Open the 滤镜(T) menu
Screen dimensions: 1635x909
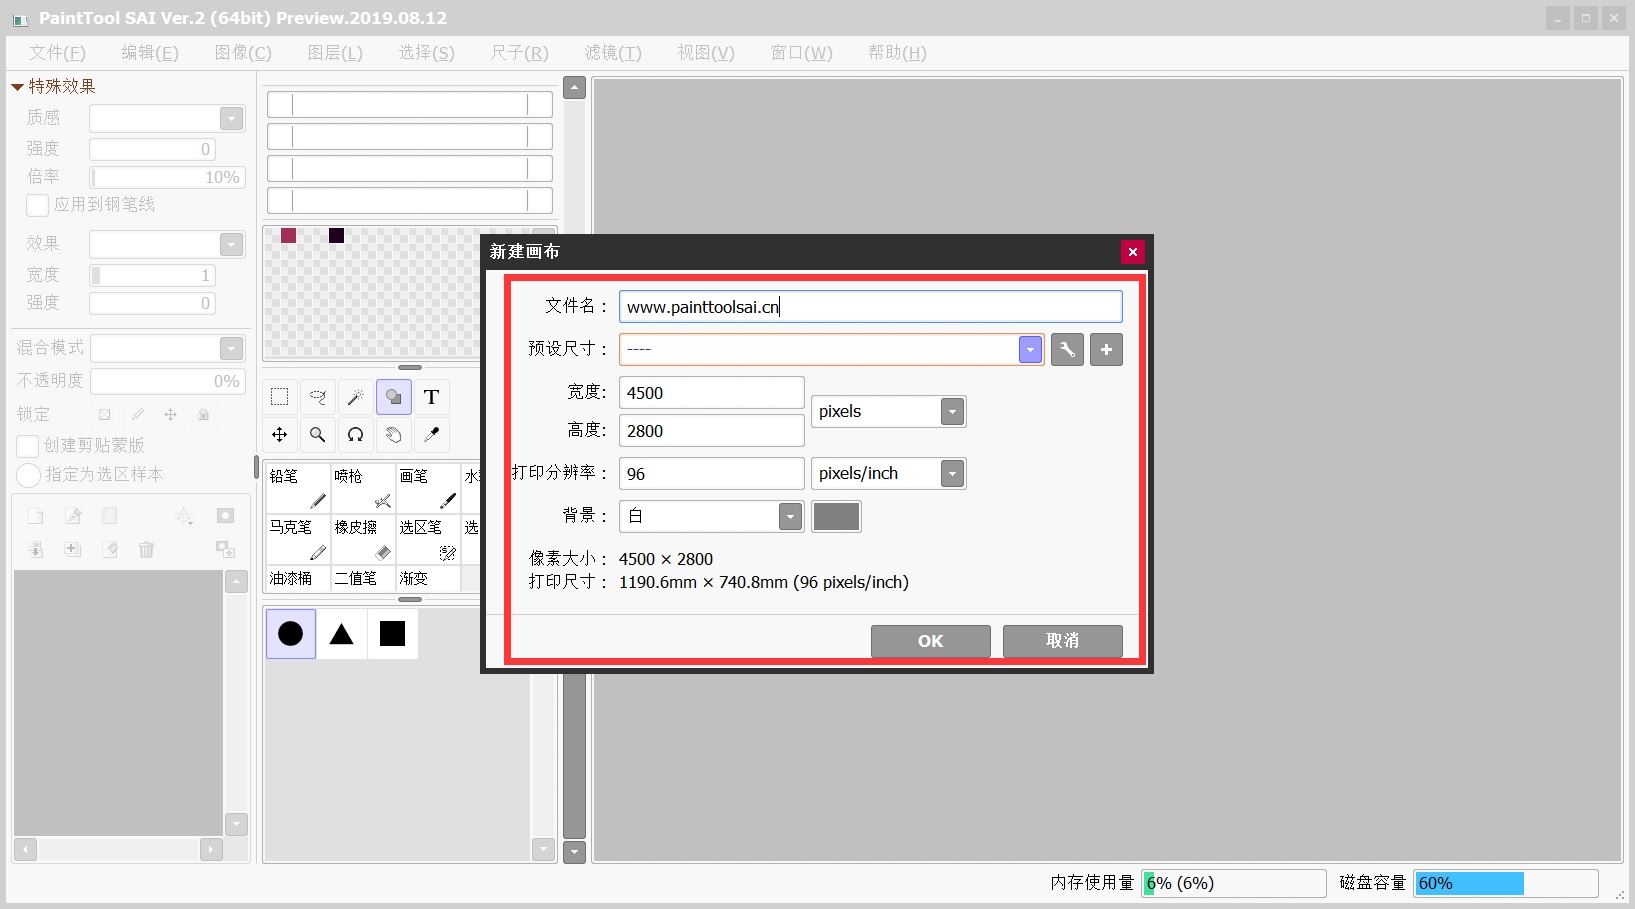pos(613,53)
